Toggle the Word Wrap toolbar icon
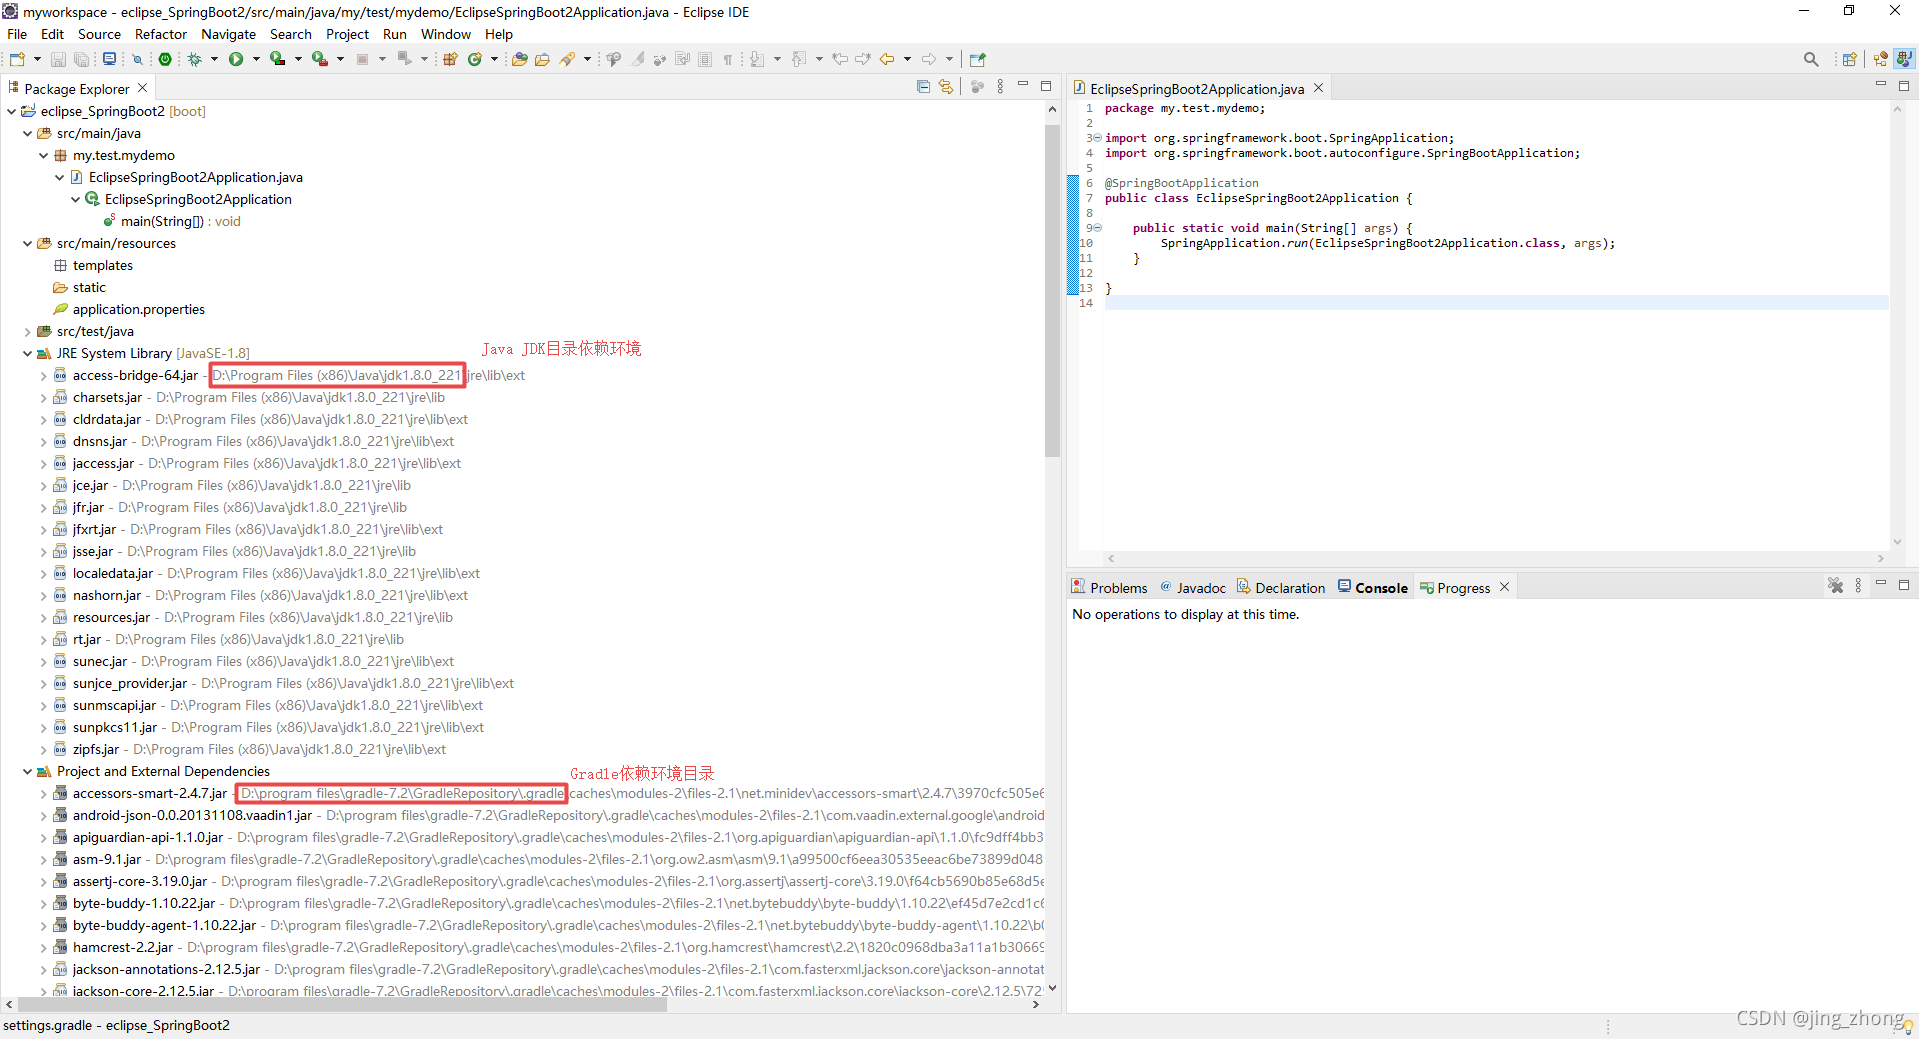1919x1039 pixels. coord(683,59)
